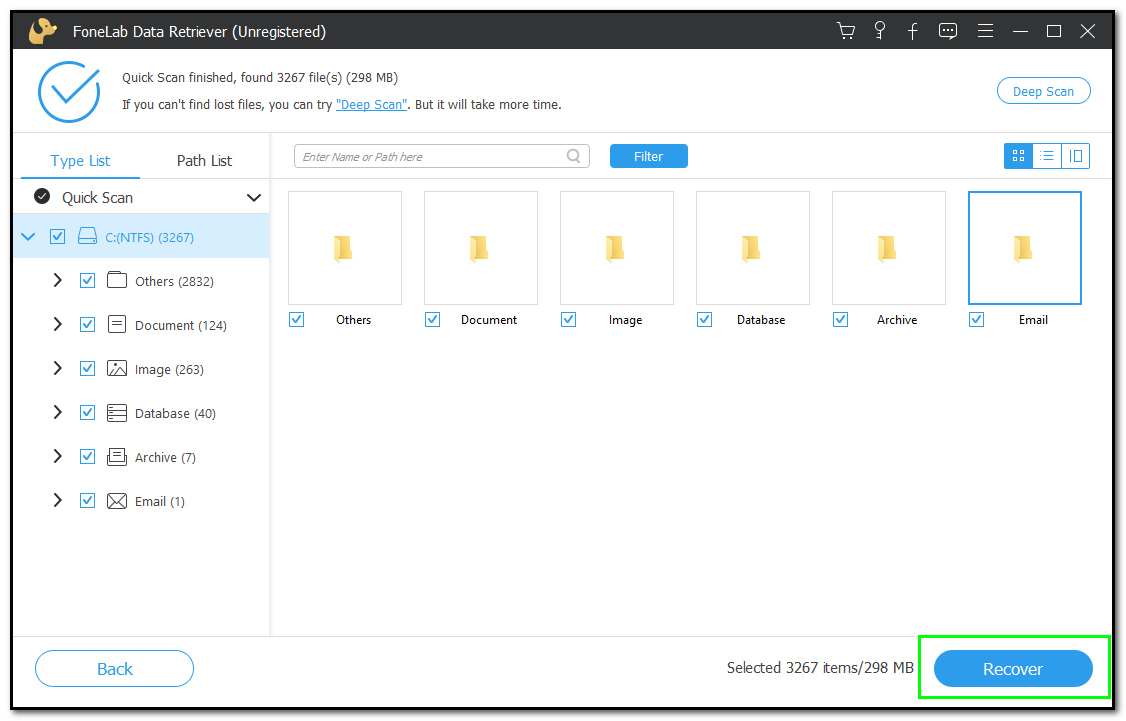Expand the Others (2832) tree node
1126x721 pixels.
click(x=57, y=281)
